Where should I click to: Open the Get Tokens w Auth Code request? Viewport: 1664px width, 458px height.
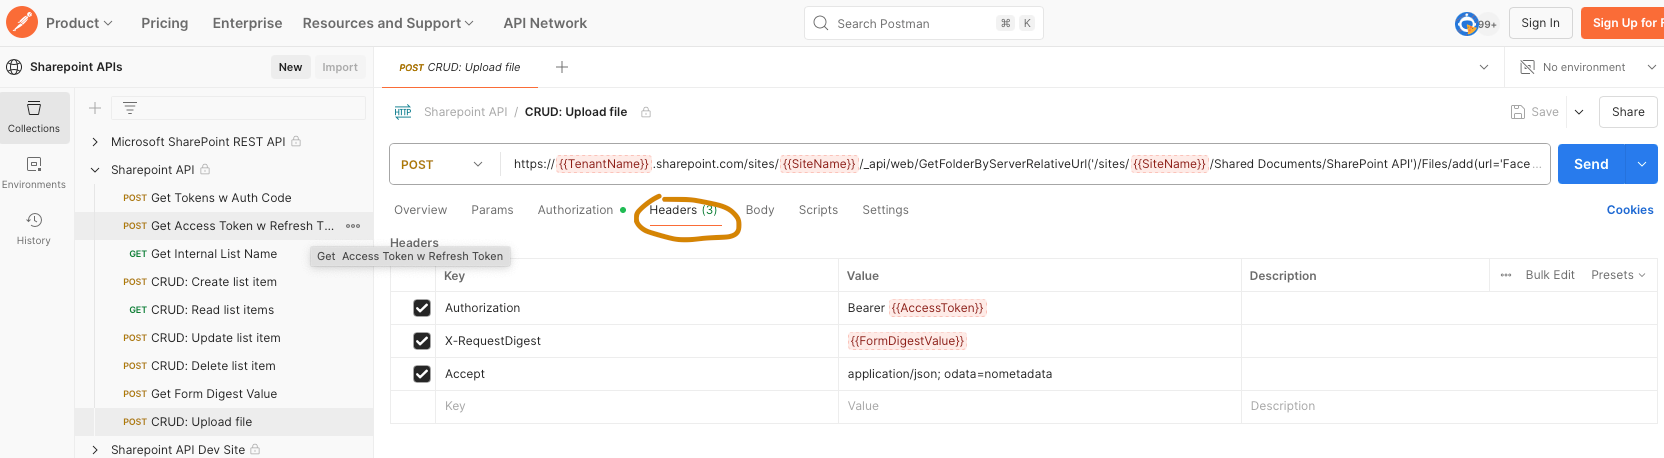221,198
